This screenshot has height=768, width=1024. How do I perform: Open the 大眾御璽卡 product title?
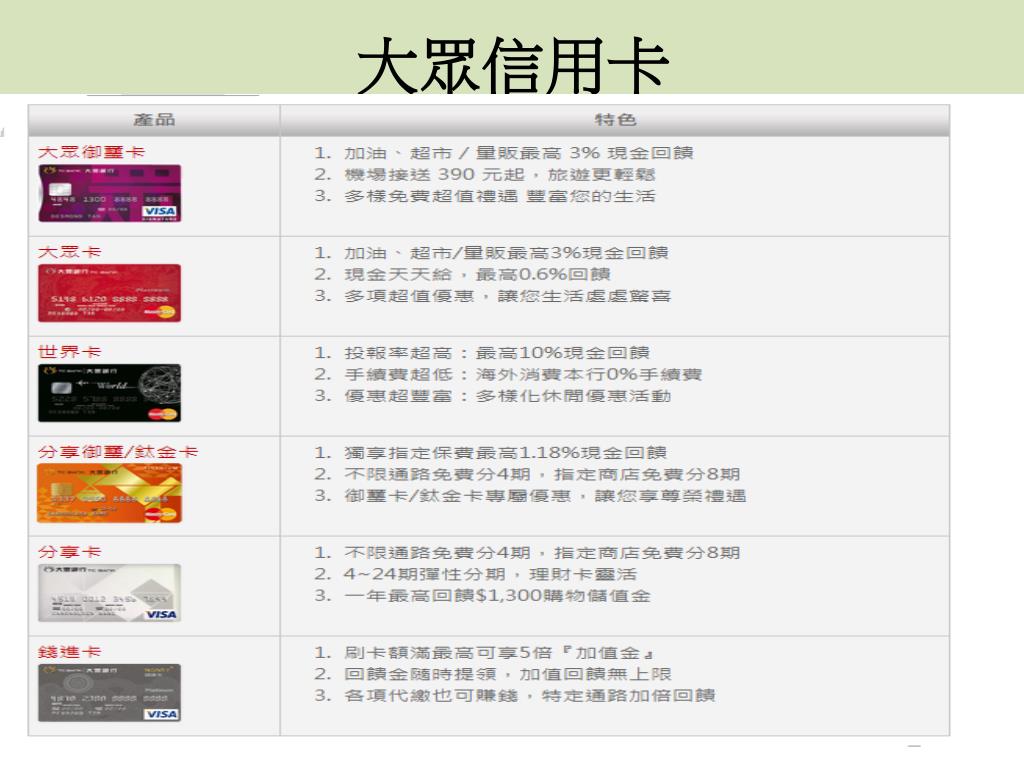coord(91,152)
